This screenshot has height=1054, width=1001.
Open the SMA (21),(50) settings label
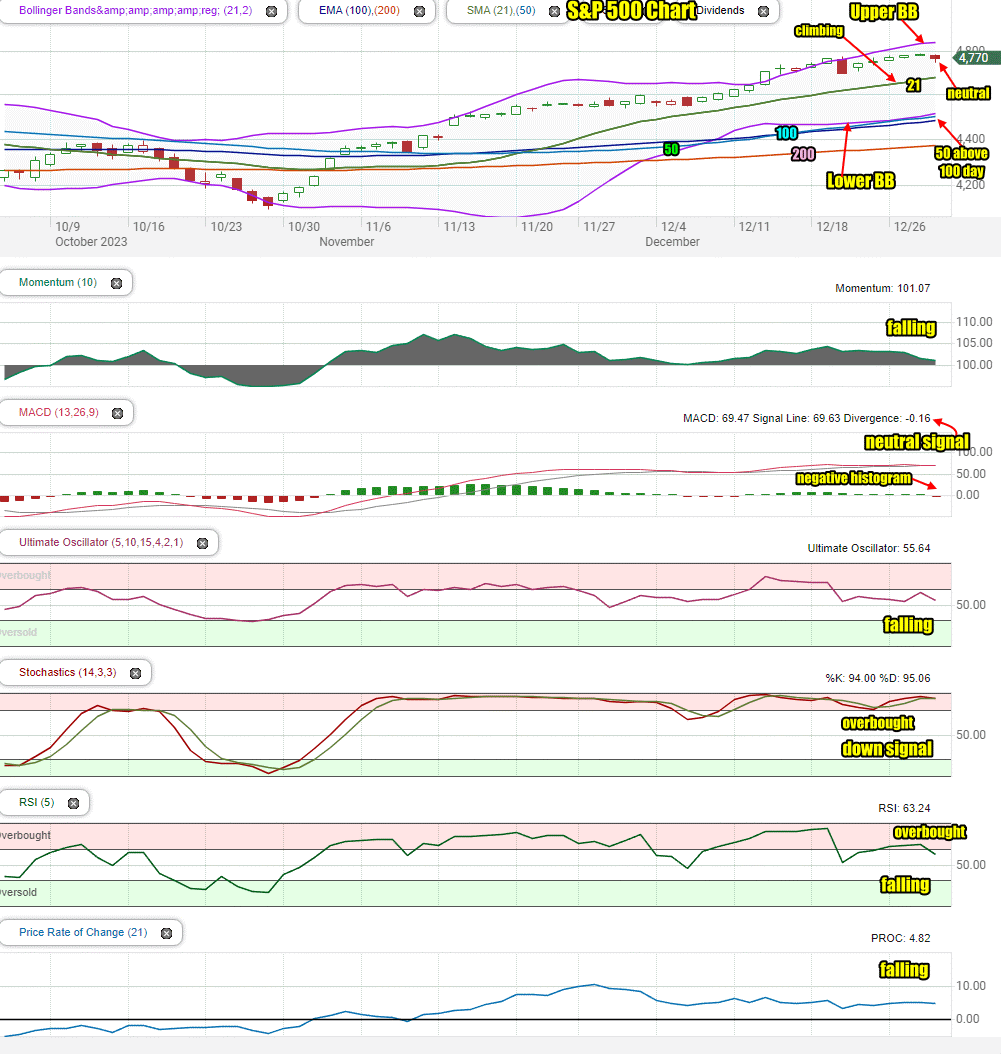tap(501, 11)
